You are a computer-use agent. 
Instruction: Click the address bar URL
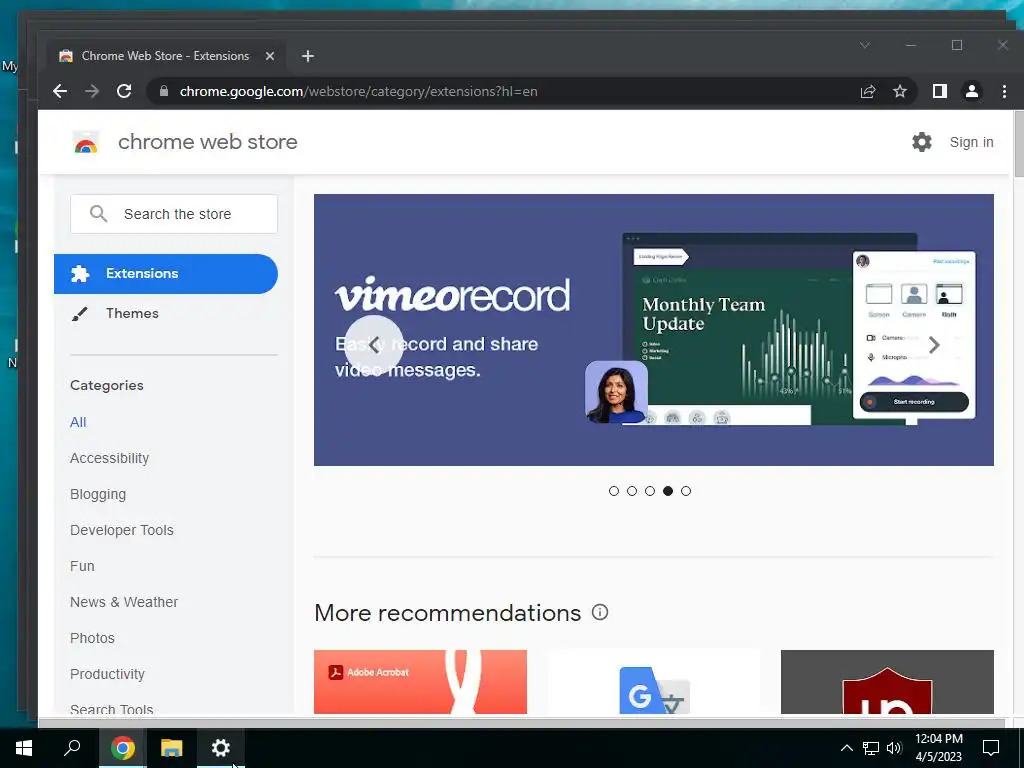(x=359, y=91)
